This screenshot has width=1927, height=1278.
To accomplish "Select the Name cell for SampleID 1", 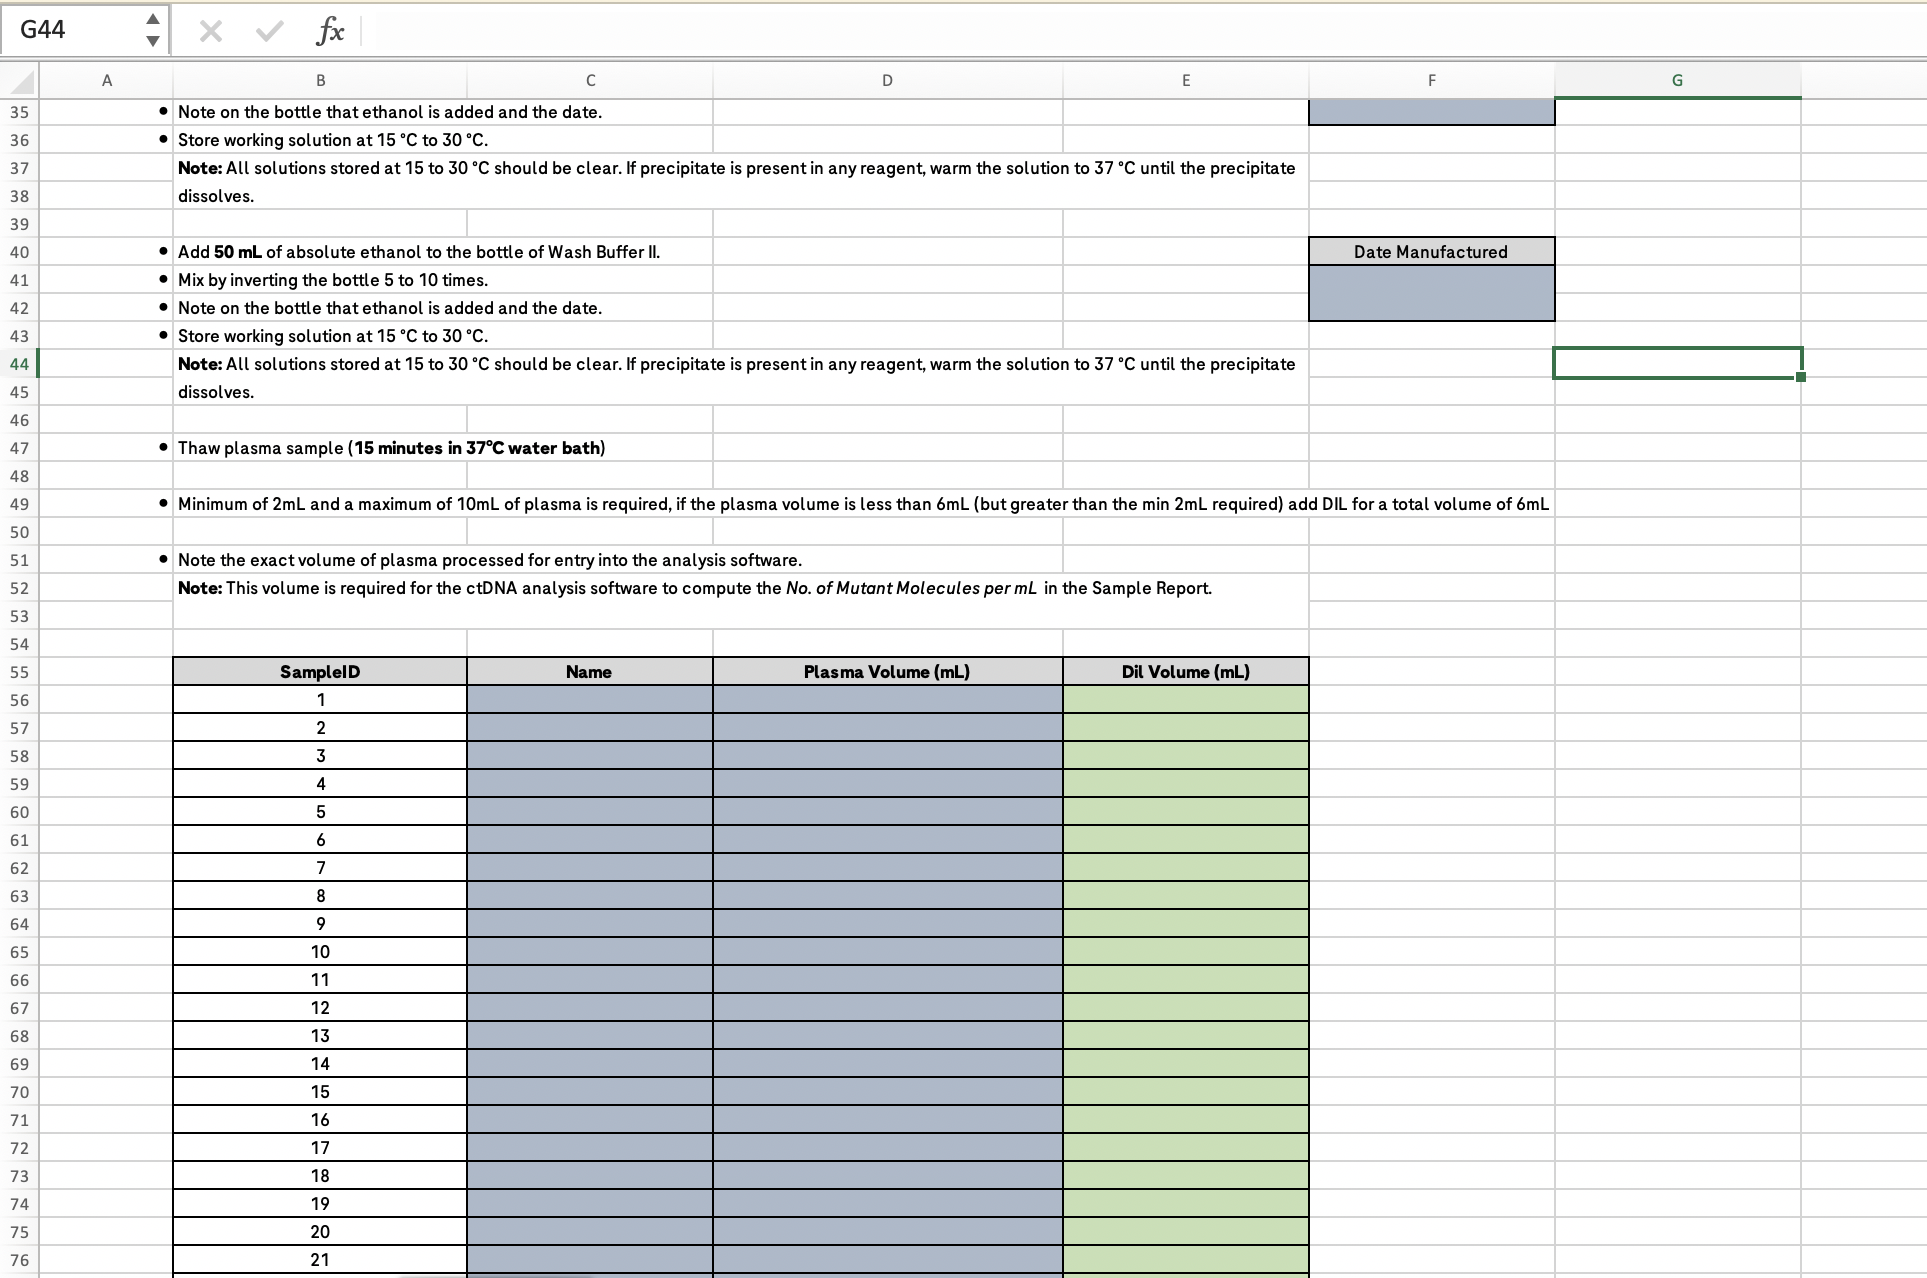I will point(588,699).
